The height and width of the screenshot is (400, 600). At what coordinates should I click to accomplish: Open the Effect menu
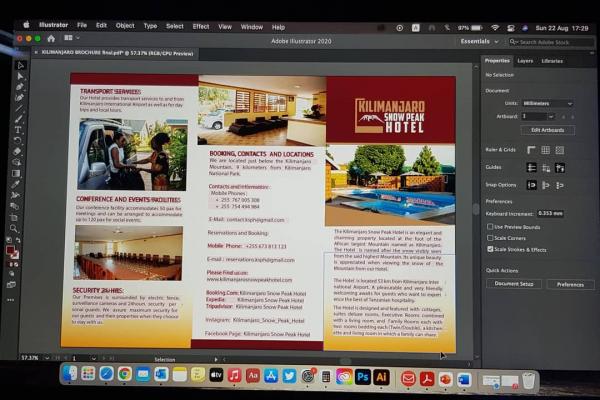[201, 25]
